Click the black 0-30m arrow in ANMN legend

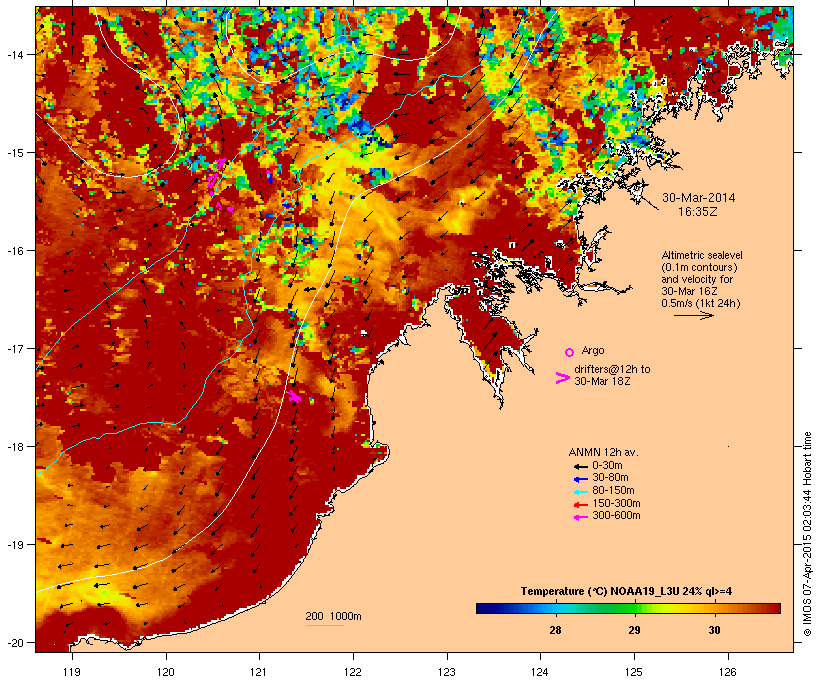[x=580, y=467]
